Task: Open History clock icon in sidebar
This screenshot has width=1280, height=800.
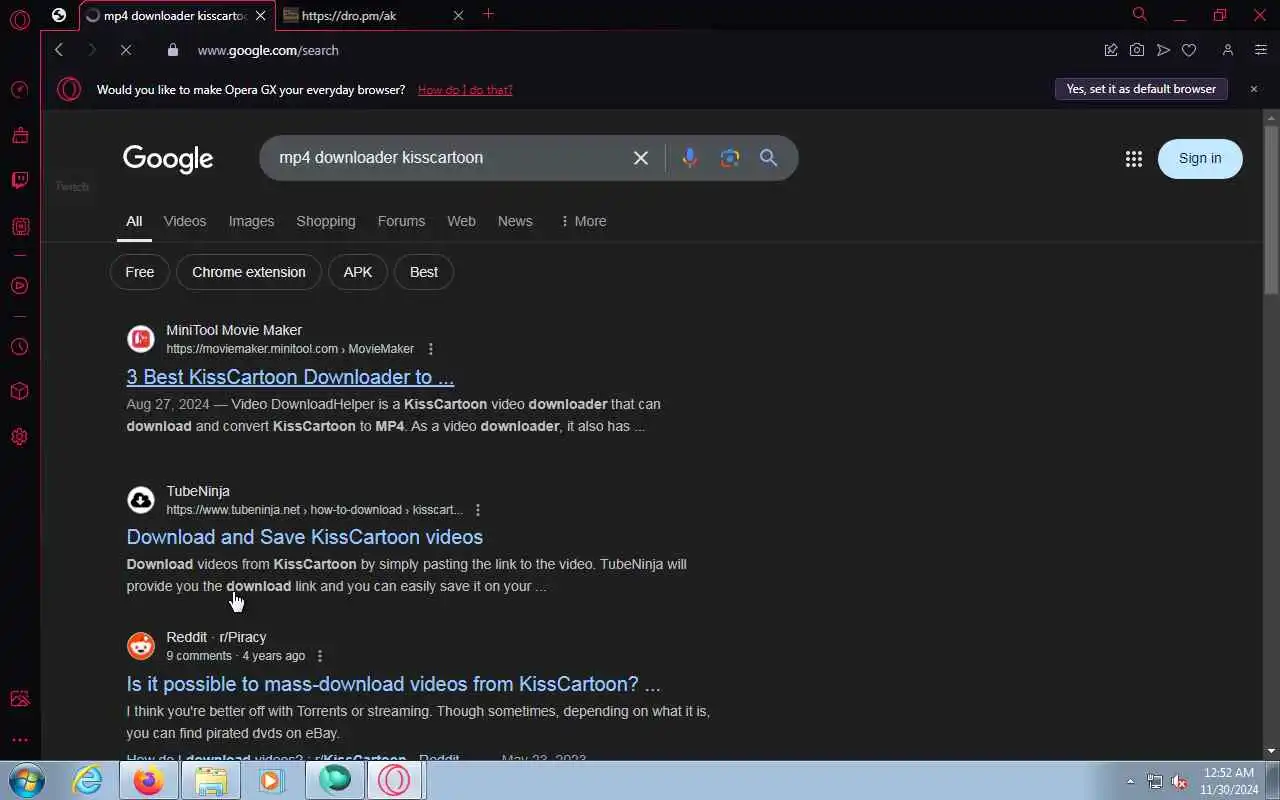Action: (x=19, y=347)
